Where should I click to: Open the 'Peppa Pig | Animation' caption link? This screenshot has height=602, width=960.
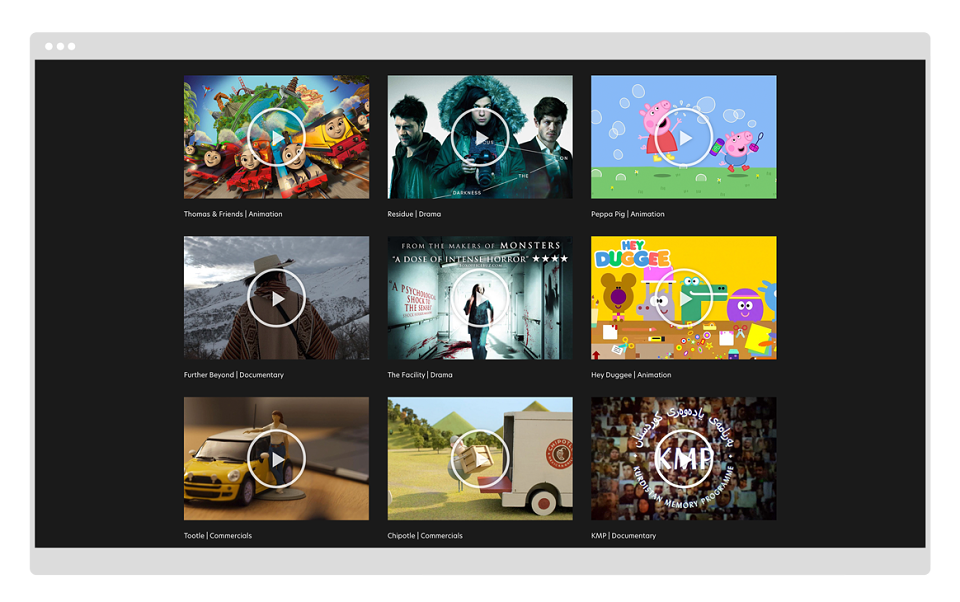pyautogui.click(x=628, y=214)
